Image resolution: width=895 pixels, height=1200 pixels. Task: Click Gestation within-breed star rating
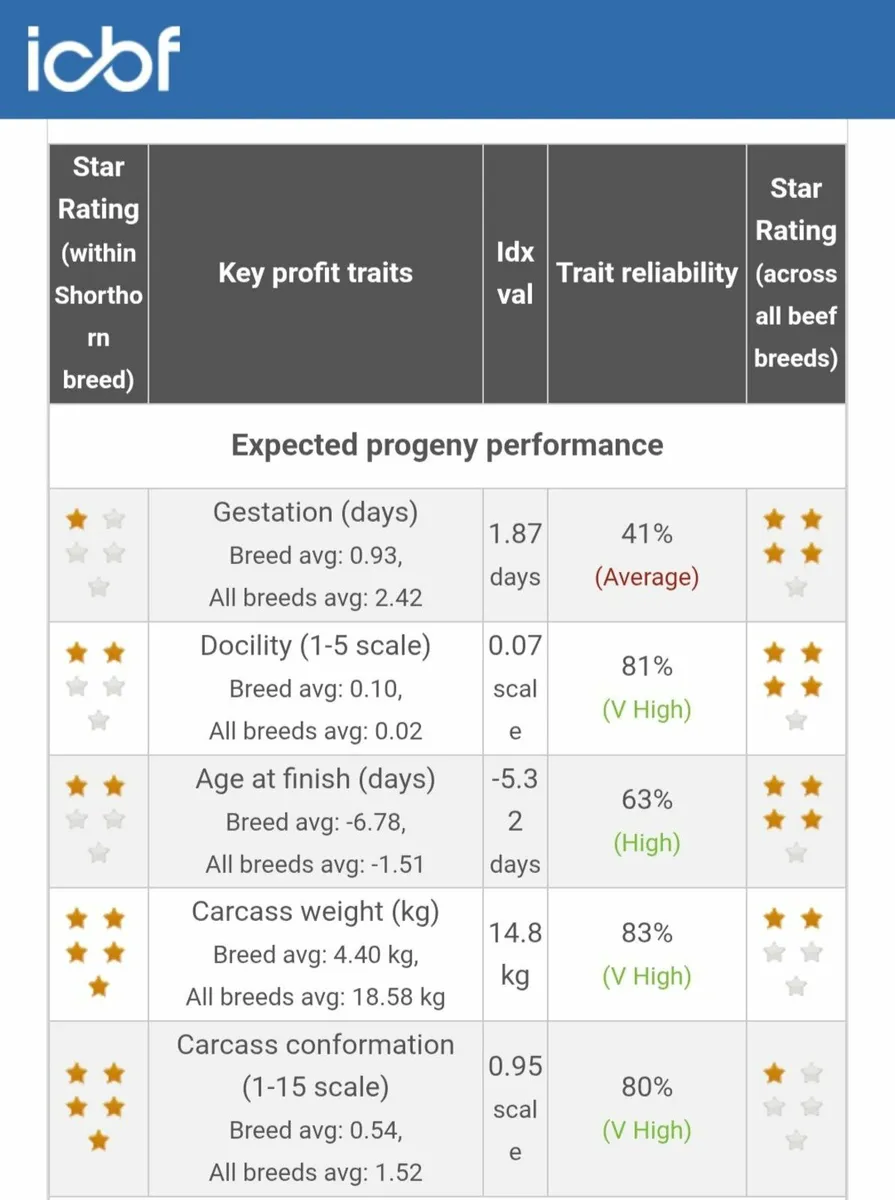96,552
